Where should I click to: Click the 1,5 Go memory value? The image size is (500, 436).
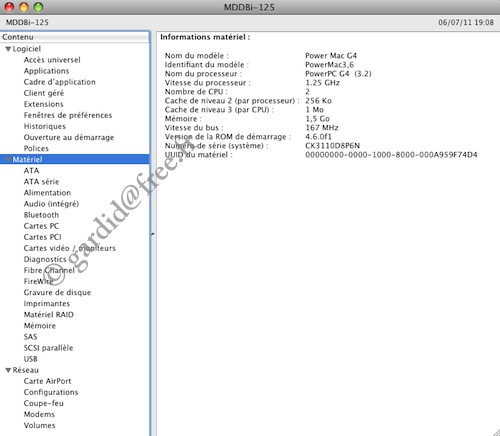317,119
